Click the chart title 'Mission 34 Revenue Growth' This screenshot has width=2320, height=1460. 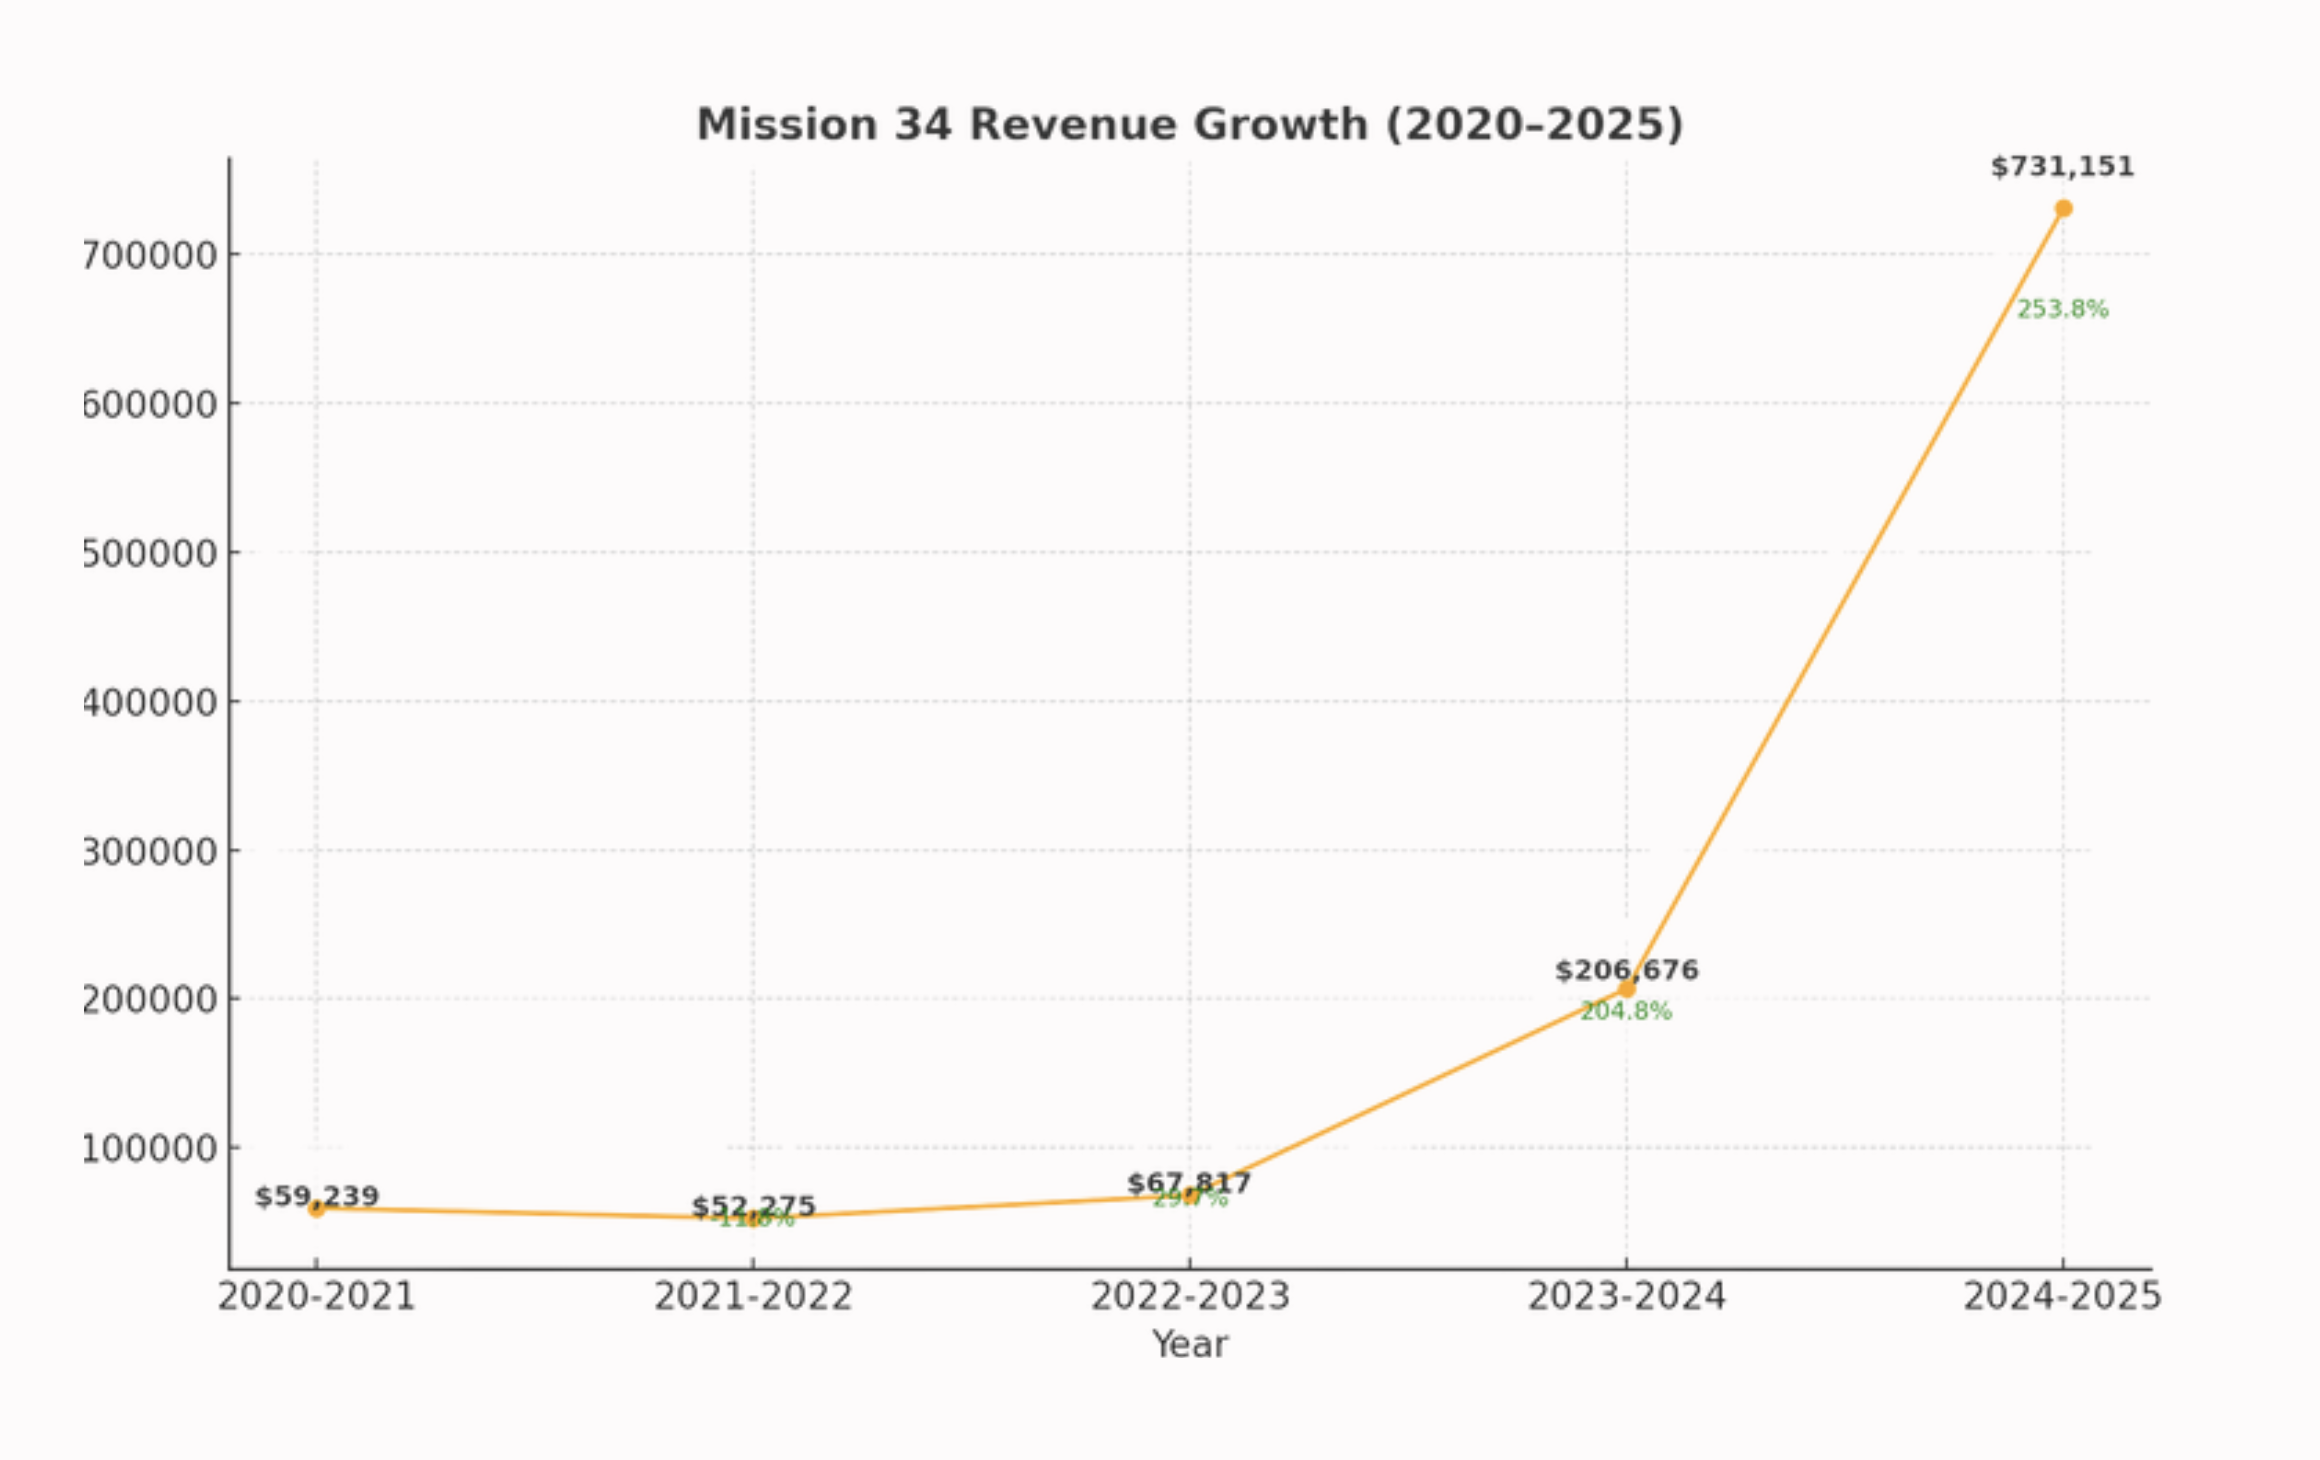[x=1190, y=126]
